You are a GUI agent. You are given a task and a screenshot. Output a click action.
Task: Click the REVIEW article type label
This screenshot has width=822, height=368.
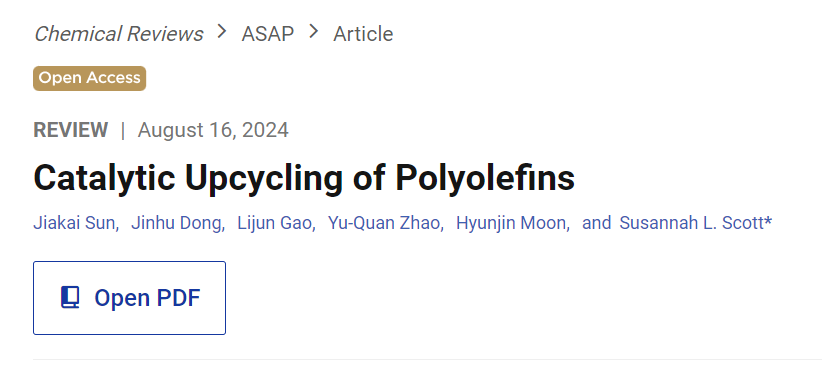(x=71, y=130)
